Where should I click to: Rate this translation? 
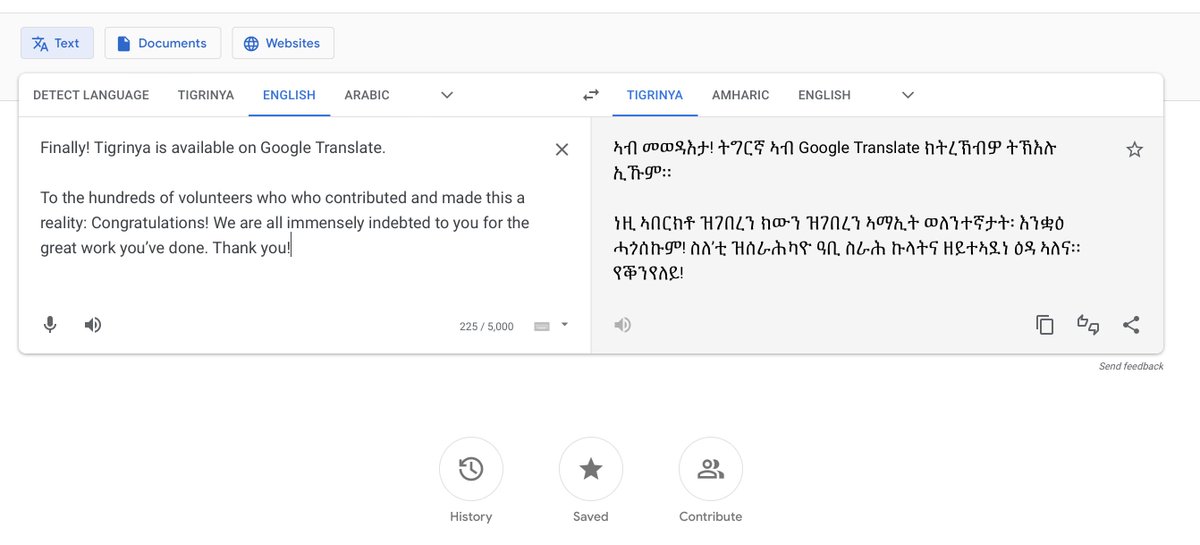pos(1088,324)
